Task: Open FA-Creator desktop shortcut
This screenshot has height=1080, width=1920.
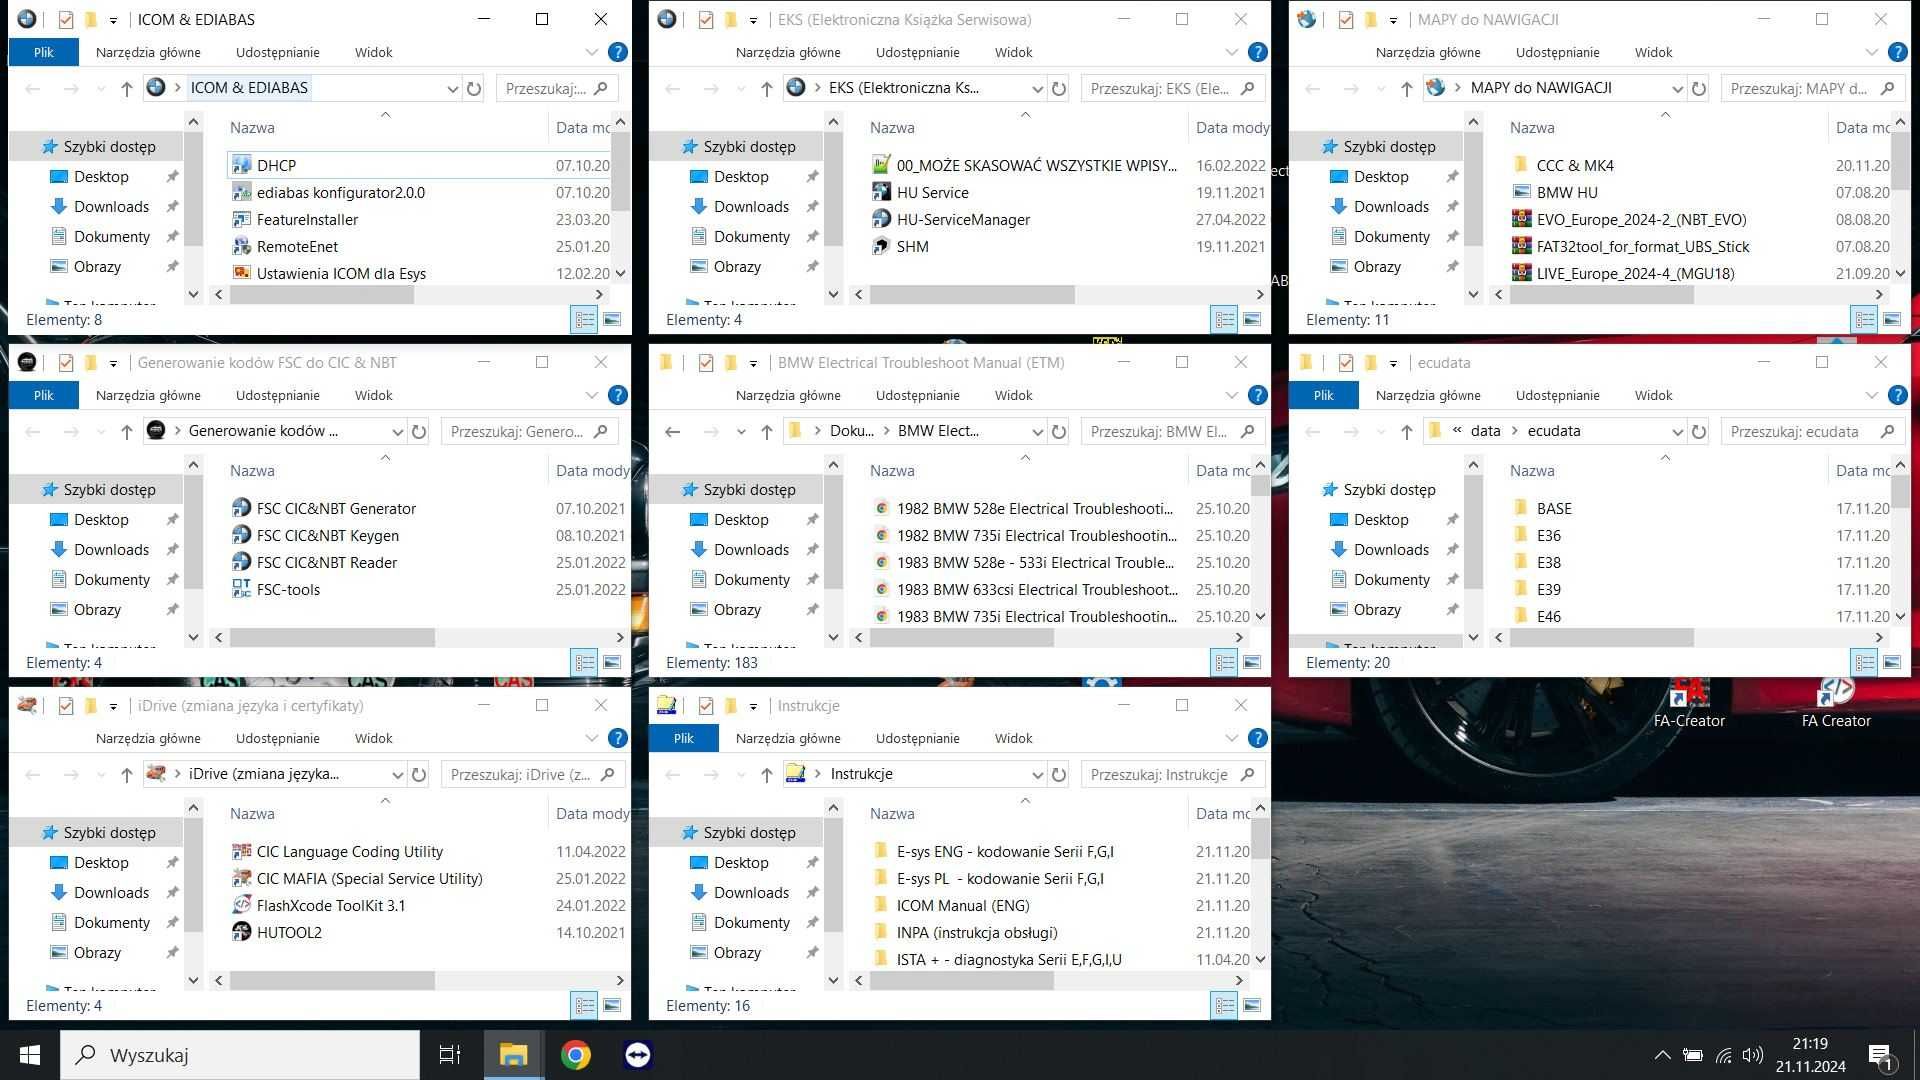Action: point(1689,704)
